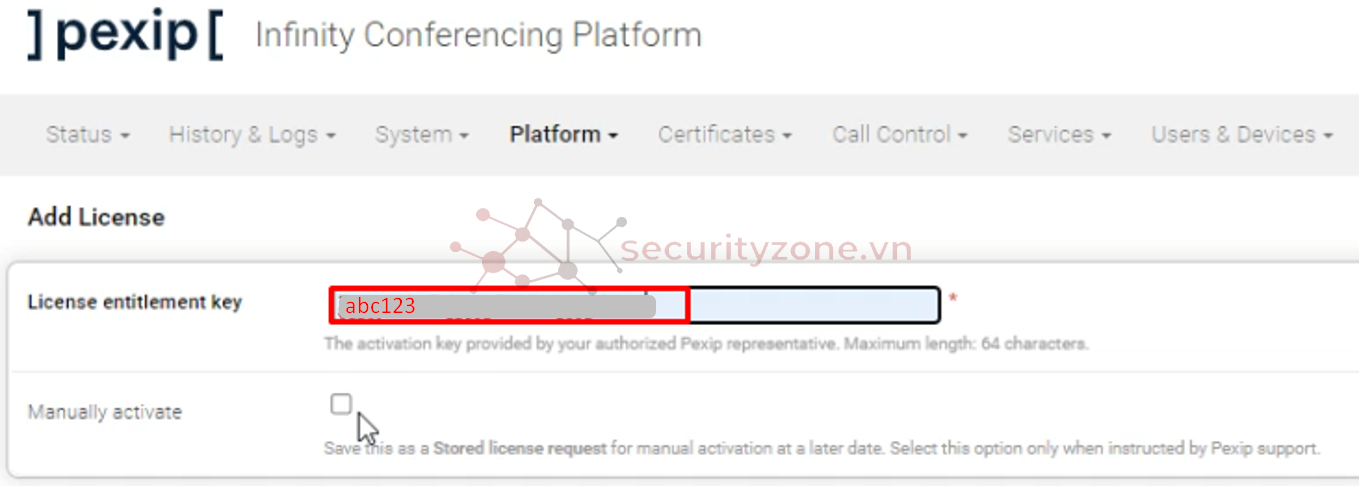The width and height of the screenshot is (1361, 492).
Task: Open the Platform menu
Action: point(564,134)
